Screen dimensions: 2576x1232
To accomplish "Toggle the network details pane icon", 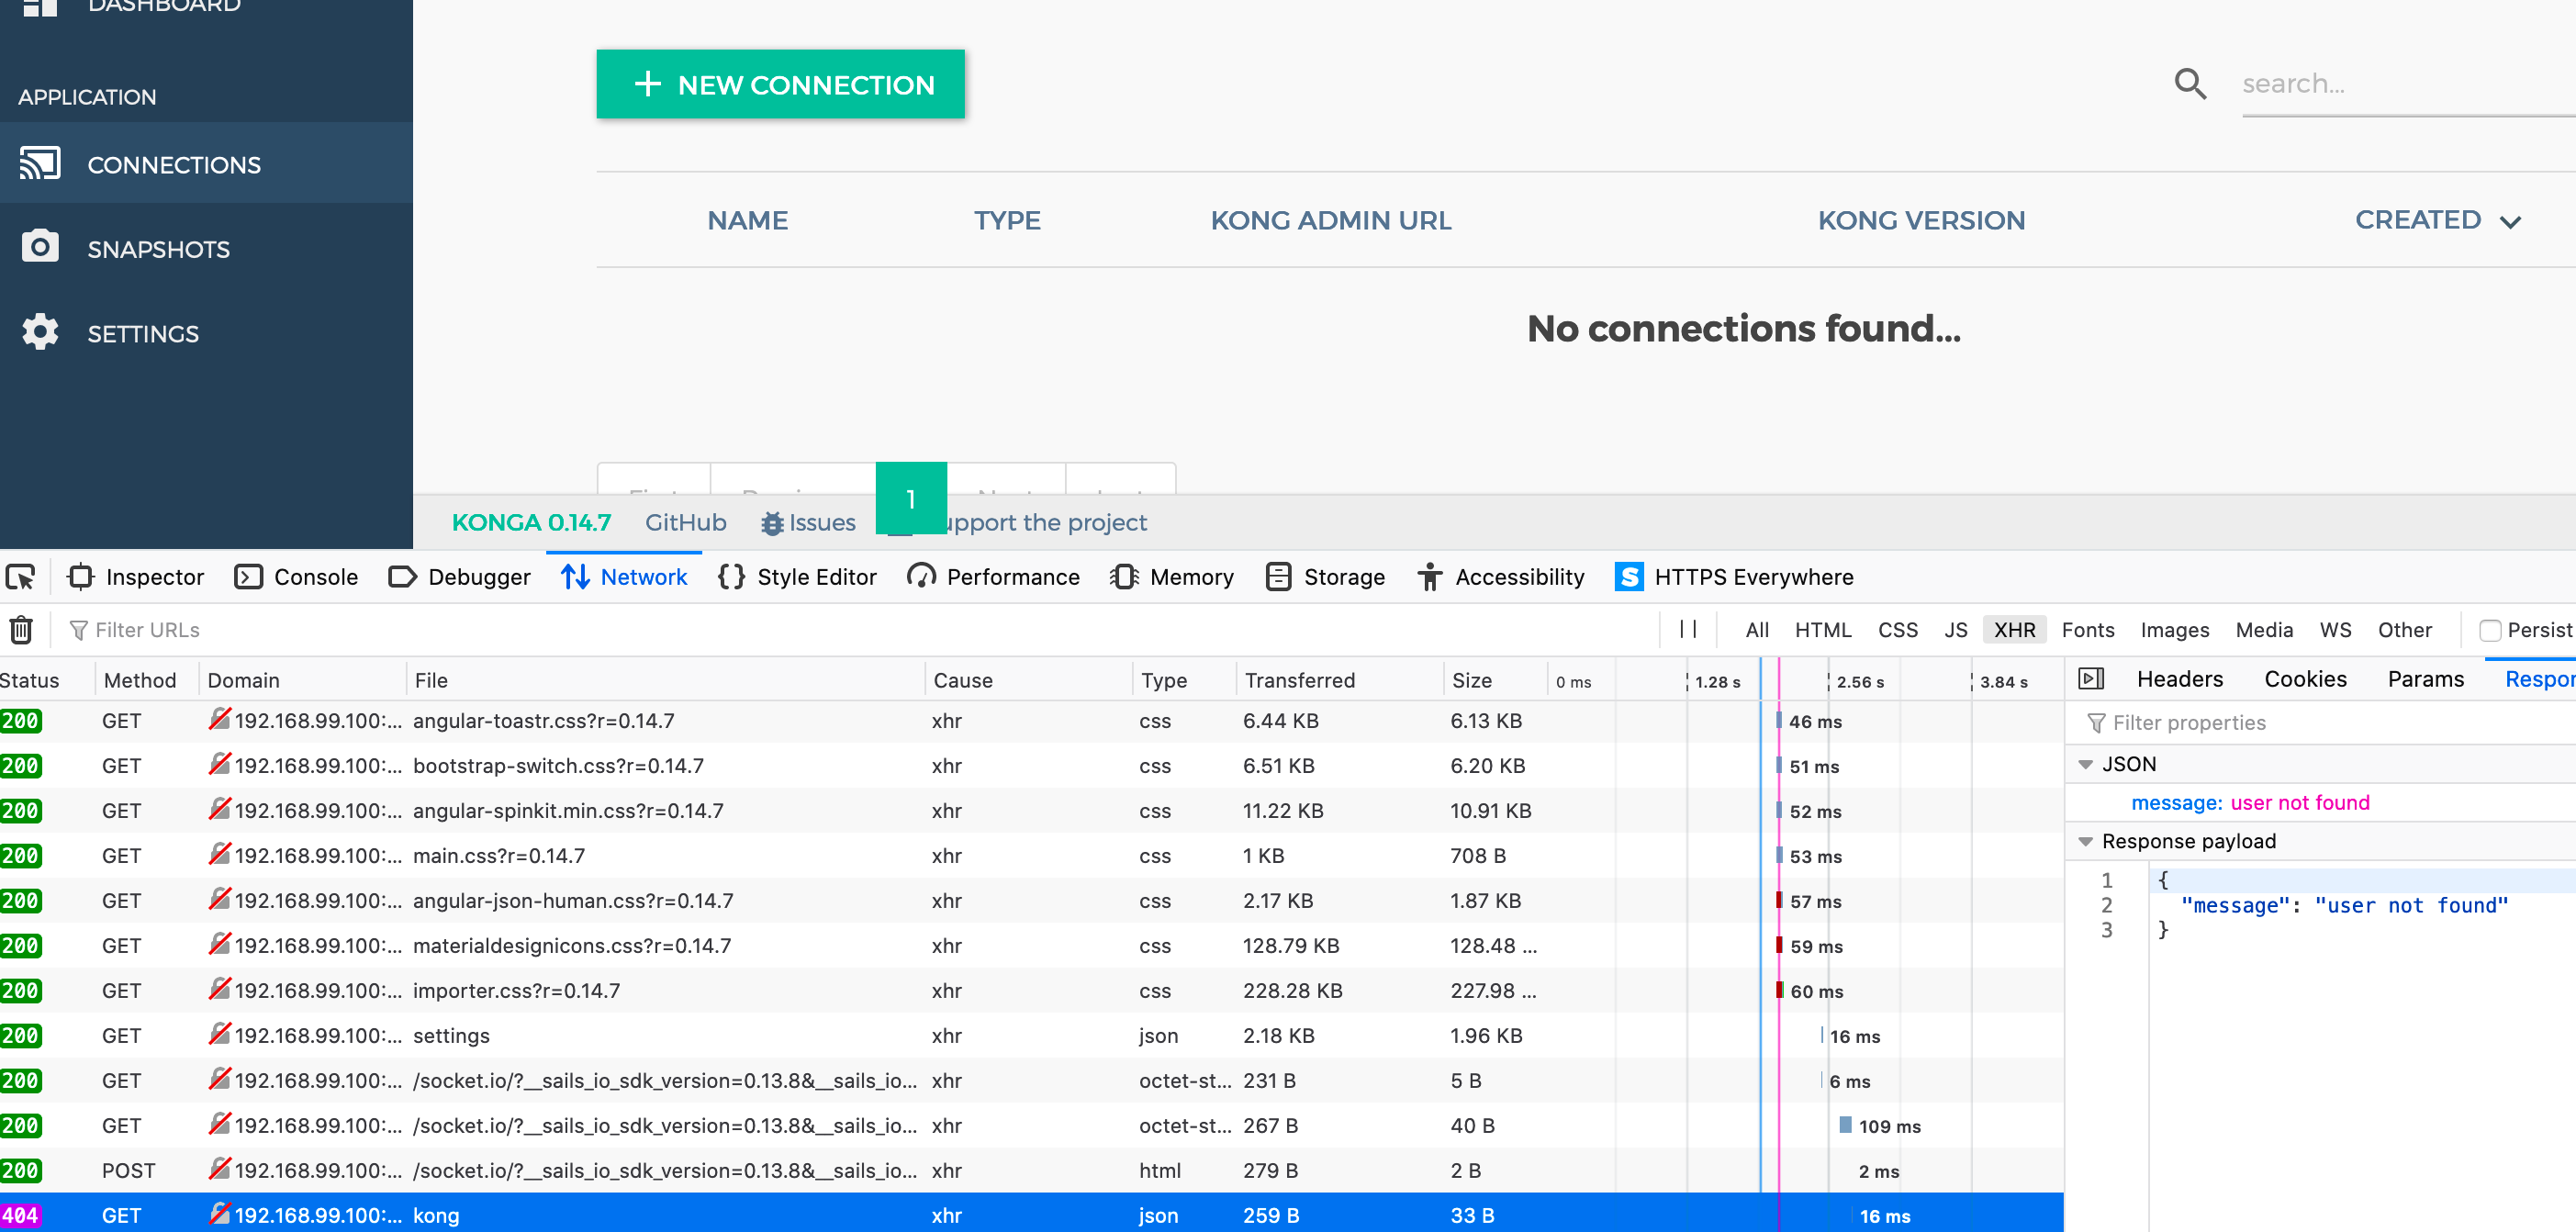I will click(x=2091, y=679).
